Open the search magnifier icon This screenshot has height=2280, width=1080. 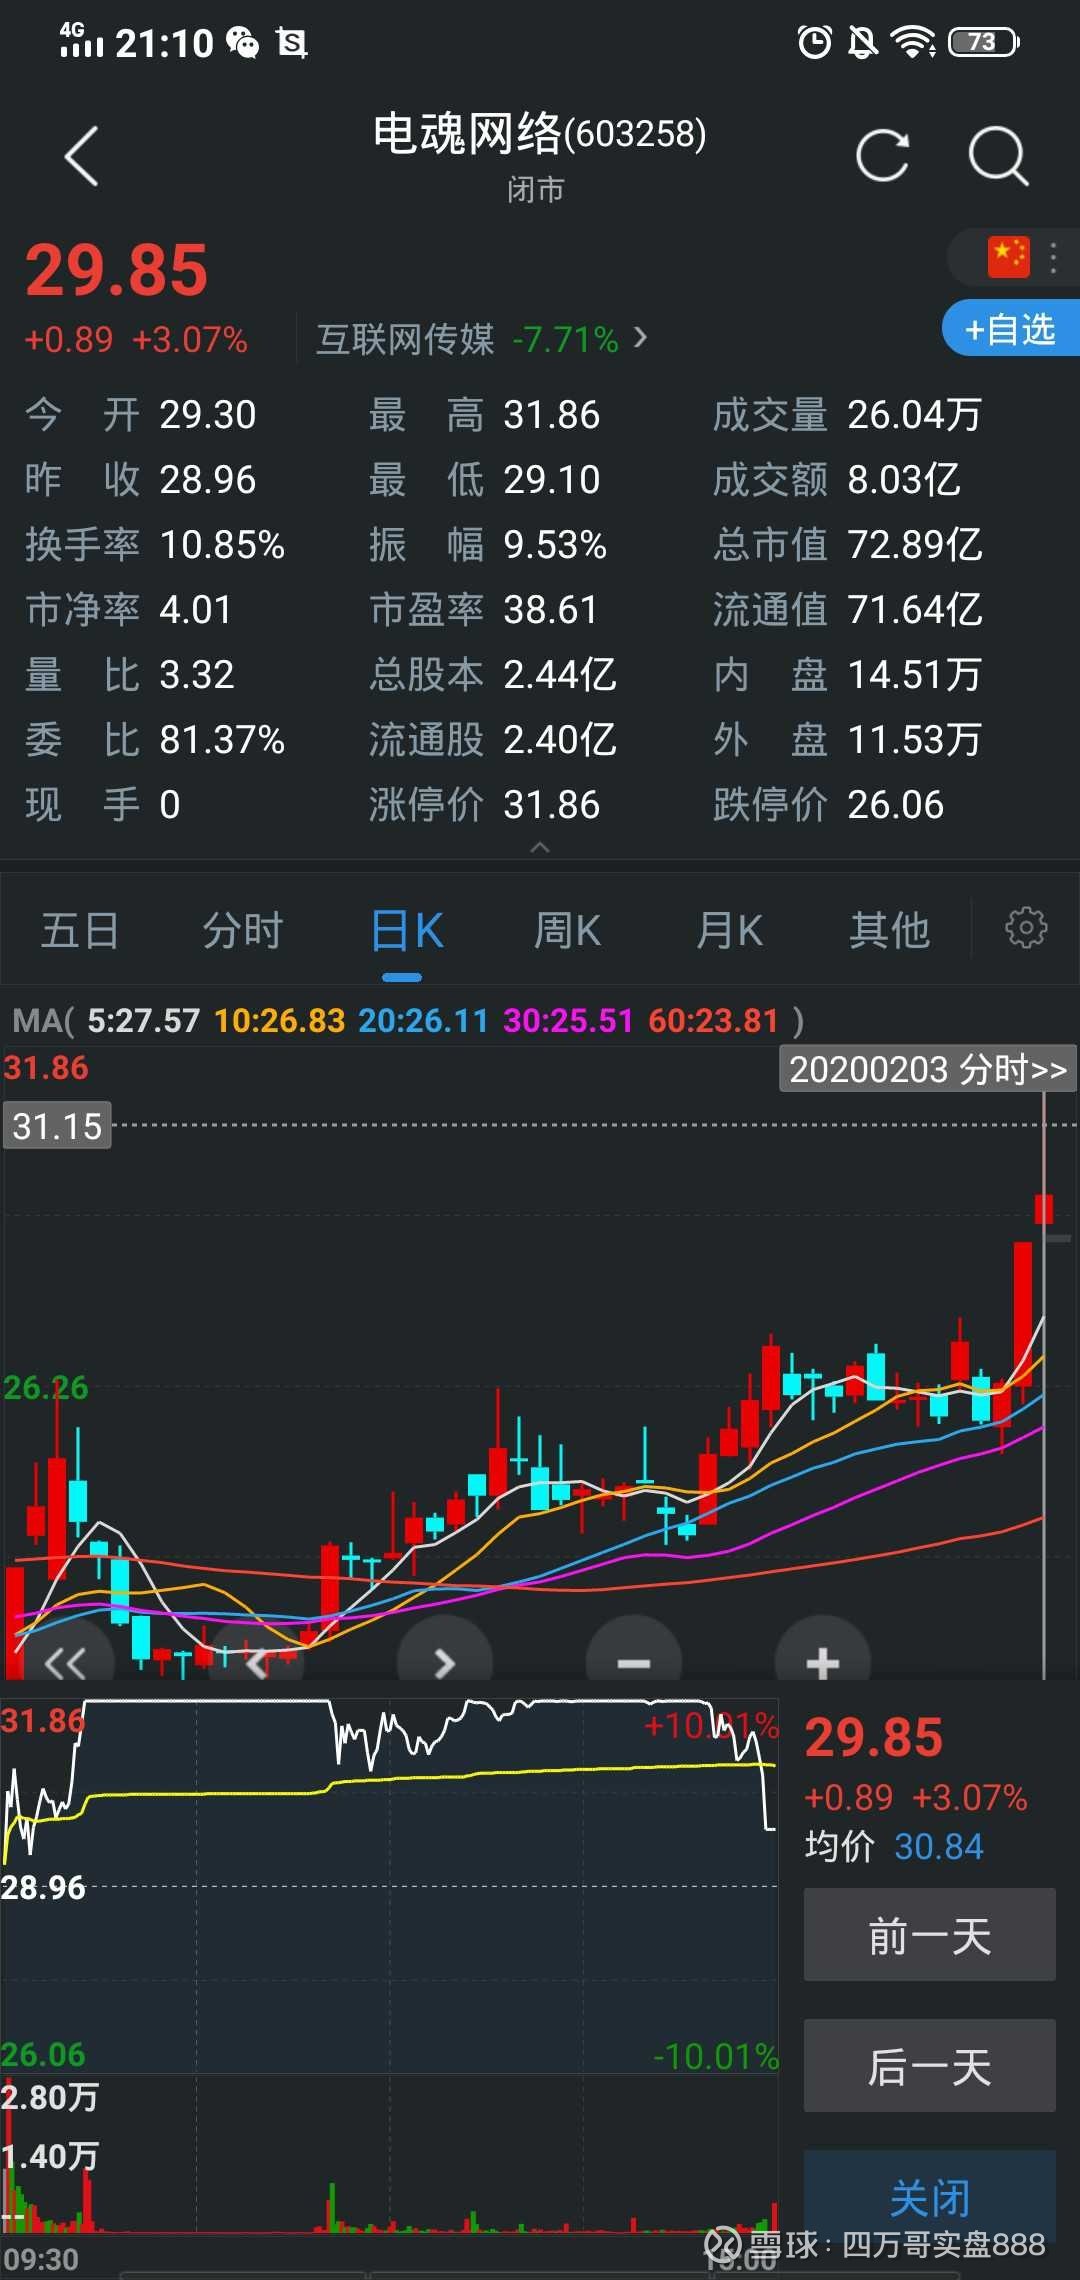coord(998,156)
